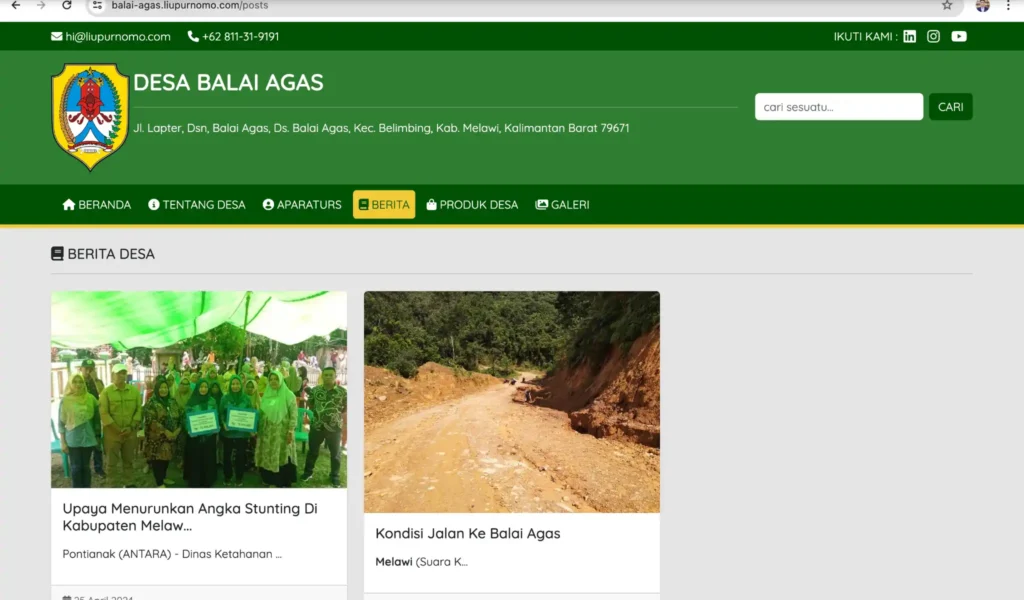1024x600 pixels.
Task: Open the dirt road photo thumbnail
Action: [512, 402]
